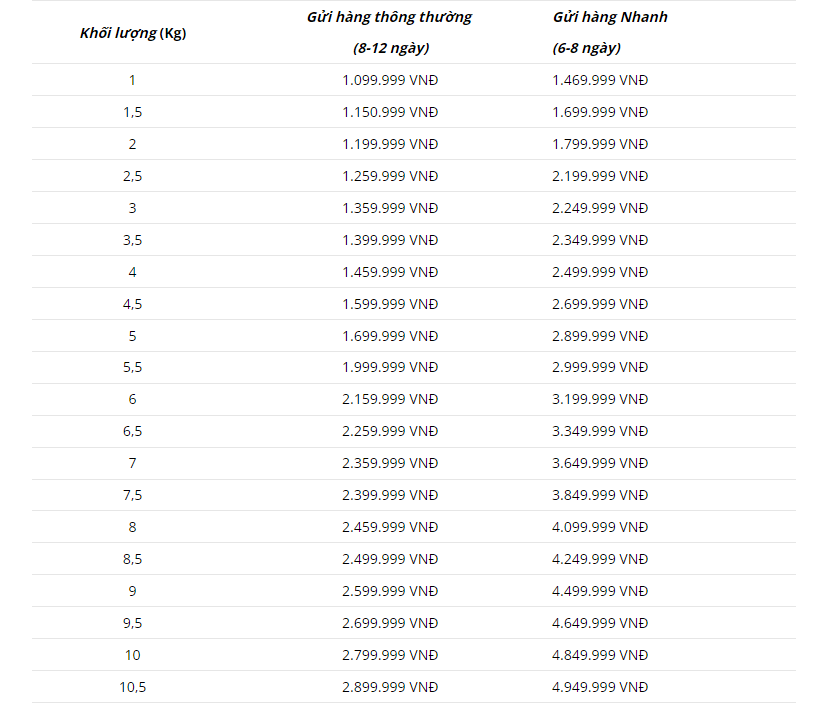Select the 6 kg weight cell

tap(132, 399)
